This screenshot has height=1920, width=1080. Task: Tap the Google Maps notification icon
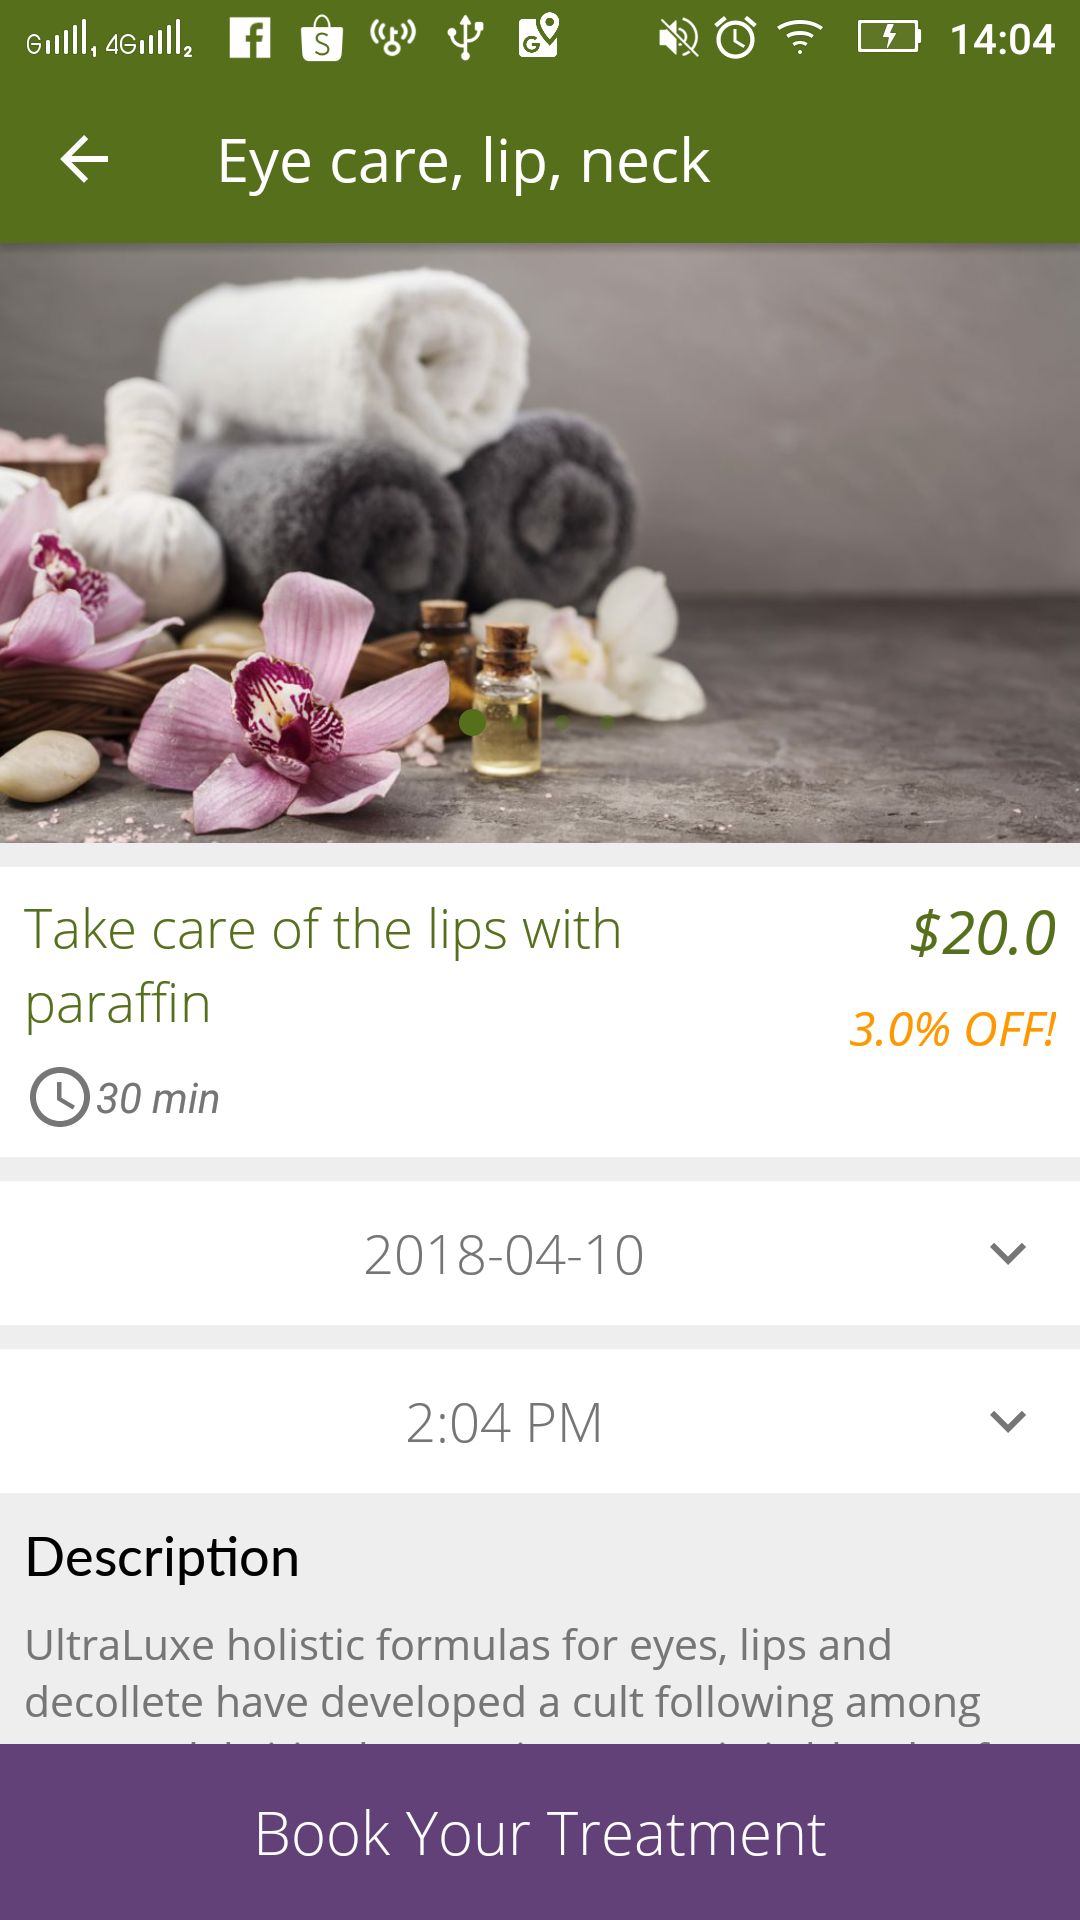[x=538, y=38]
